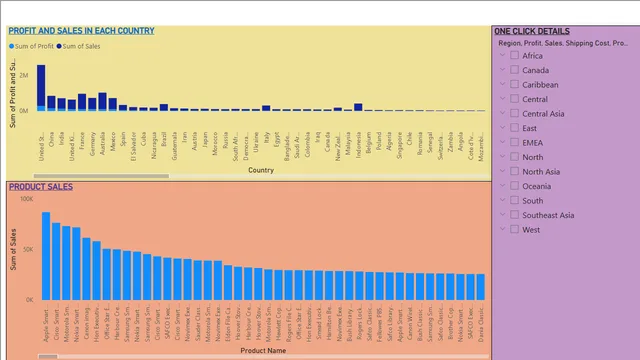Tick the Southeast Asia checkbox
This screenshot has width=640, height=360.
point(514,215)
